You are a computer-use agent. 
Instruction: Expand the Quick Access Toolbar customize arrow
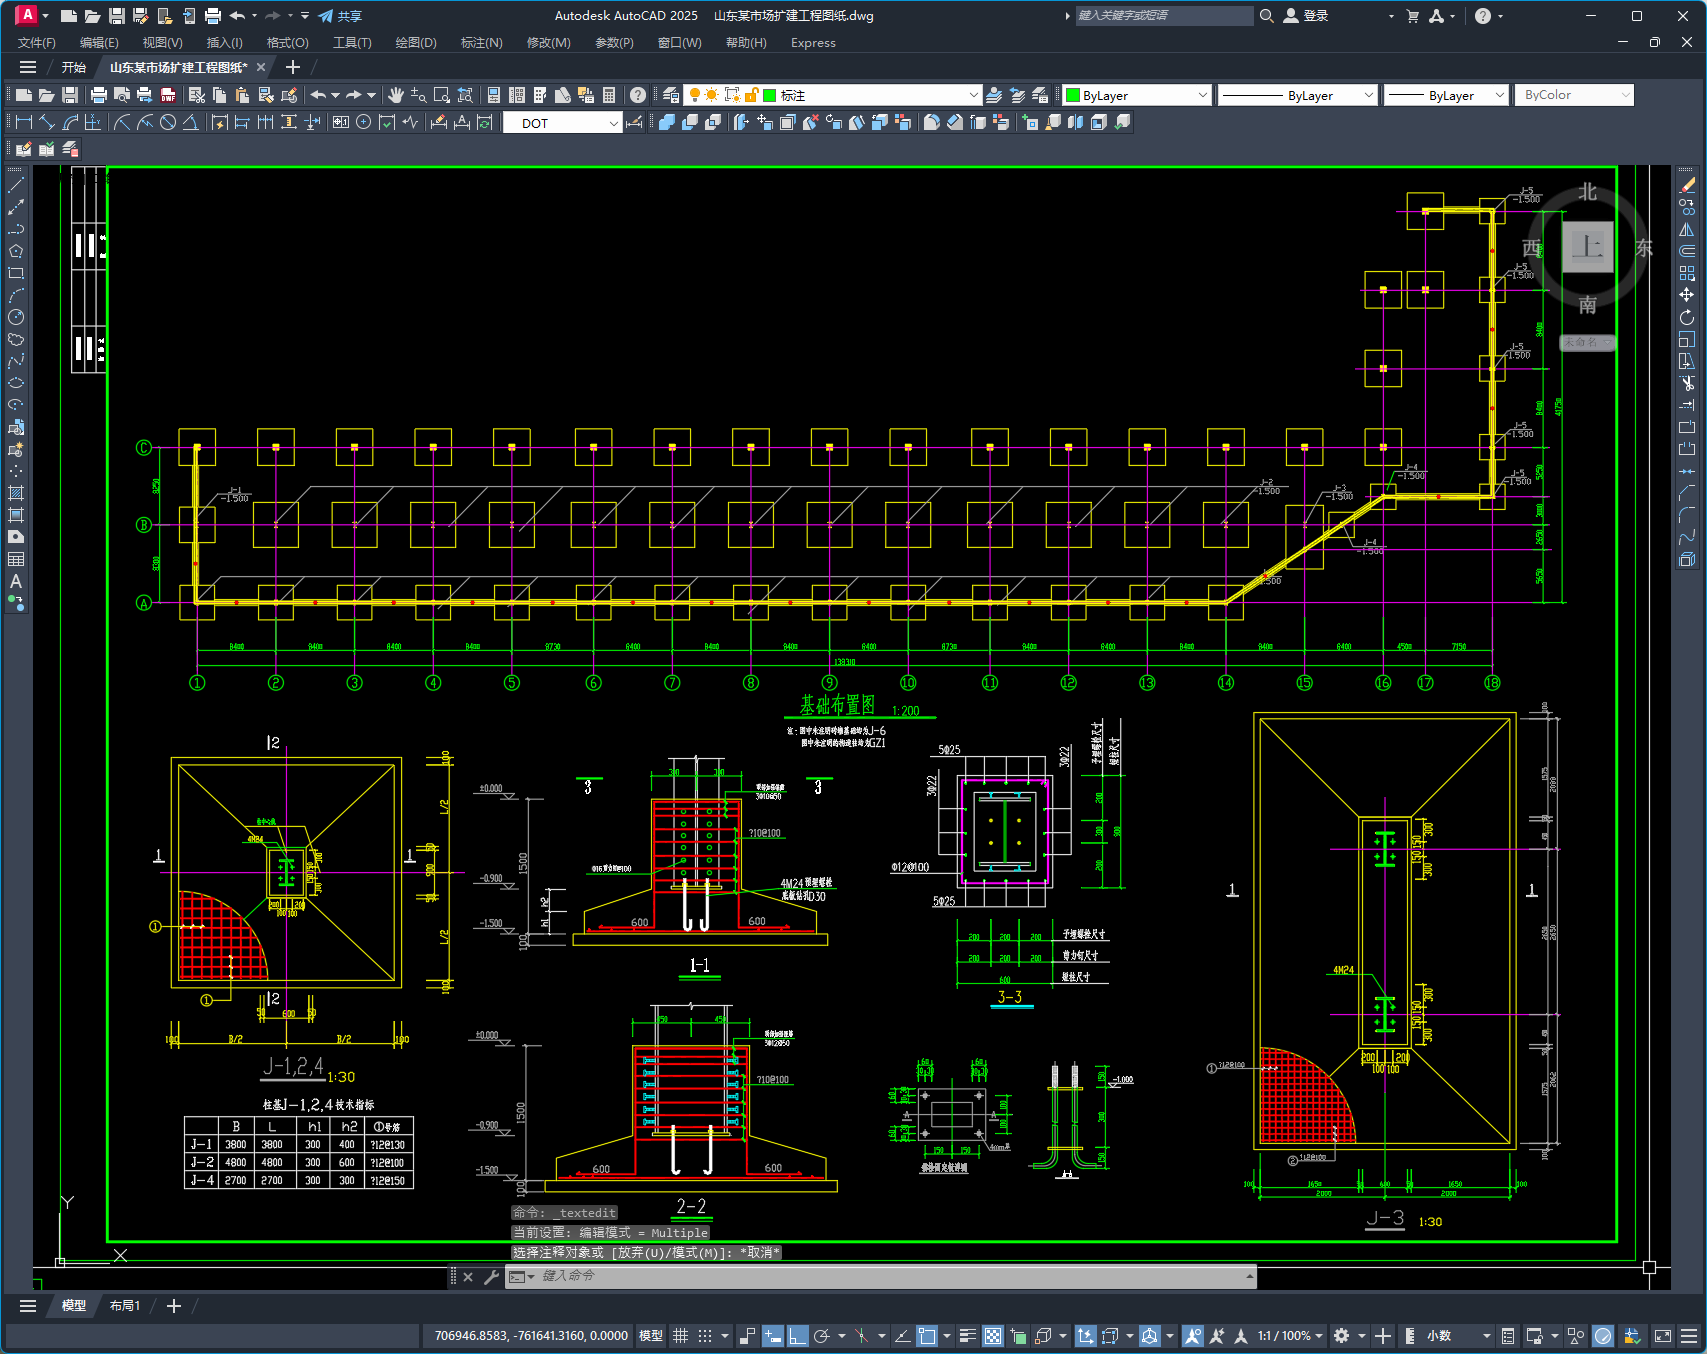(x=305, y=16)
